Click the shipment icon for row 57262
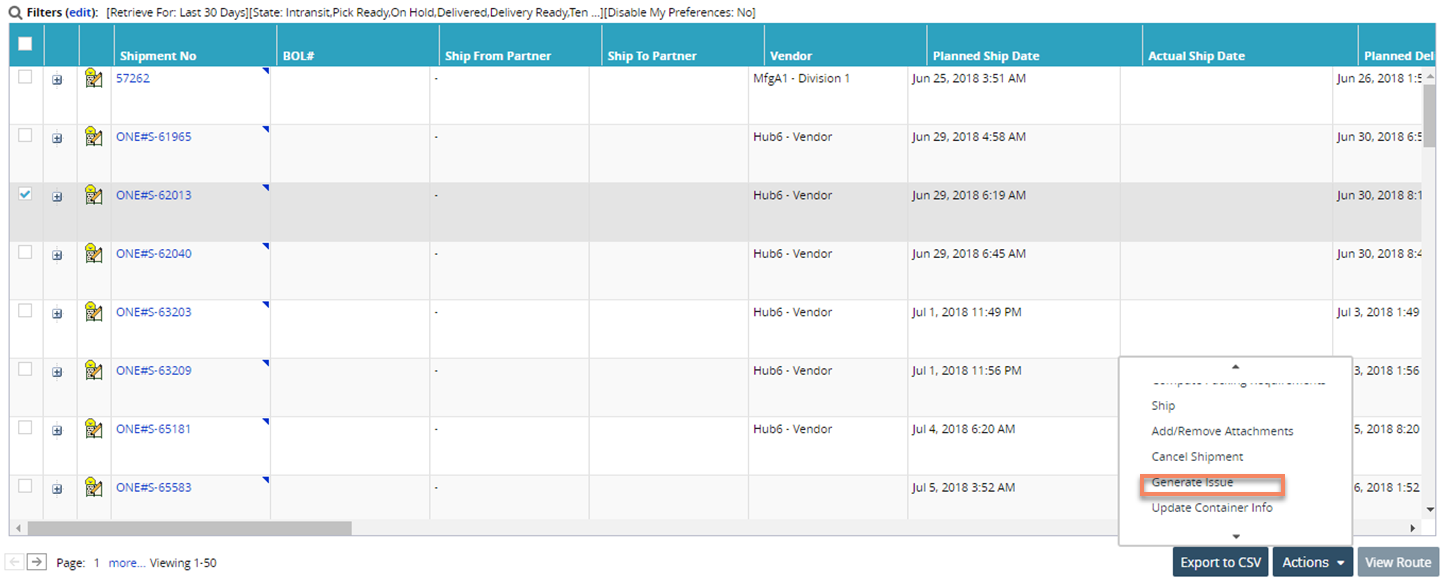The height and width of the screenshot is (582, 1448). [x=94, y=79]
